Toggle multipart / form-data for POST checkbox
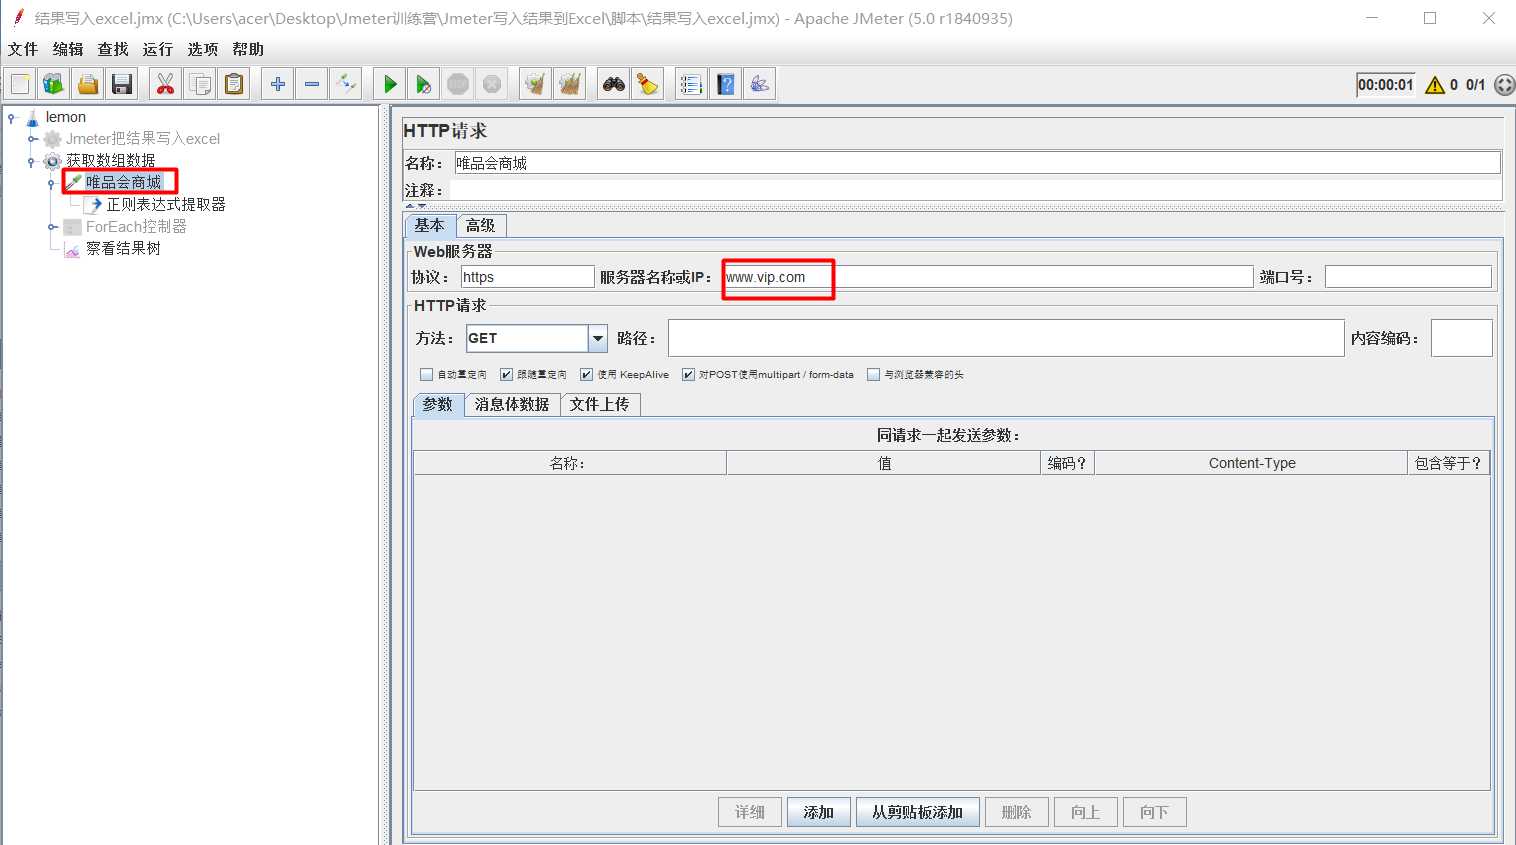 [x=689, y=375]
